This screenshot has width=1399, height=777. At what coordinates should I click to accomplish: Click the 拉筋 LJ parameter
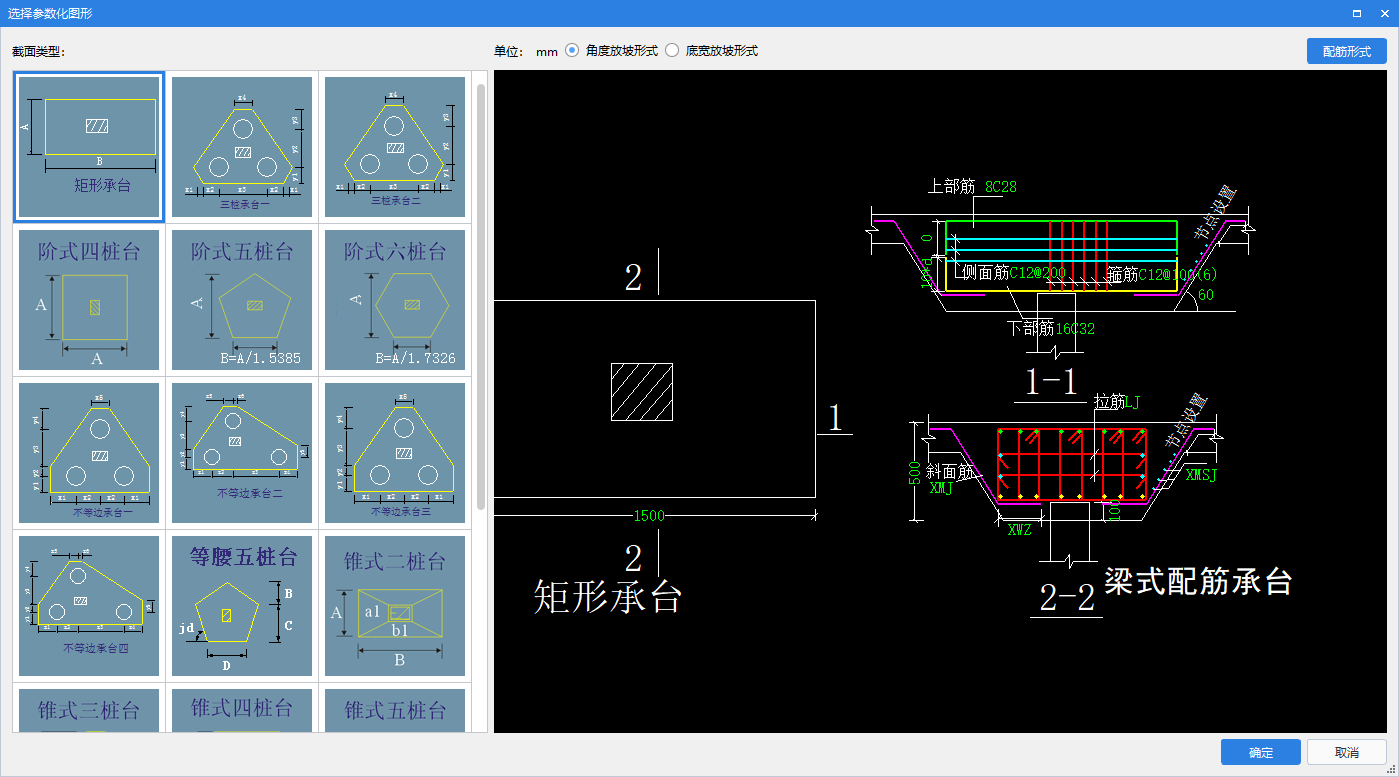1132,402
